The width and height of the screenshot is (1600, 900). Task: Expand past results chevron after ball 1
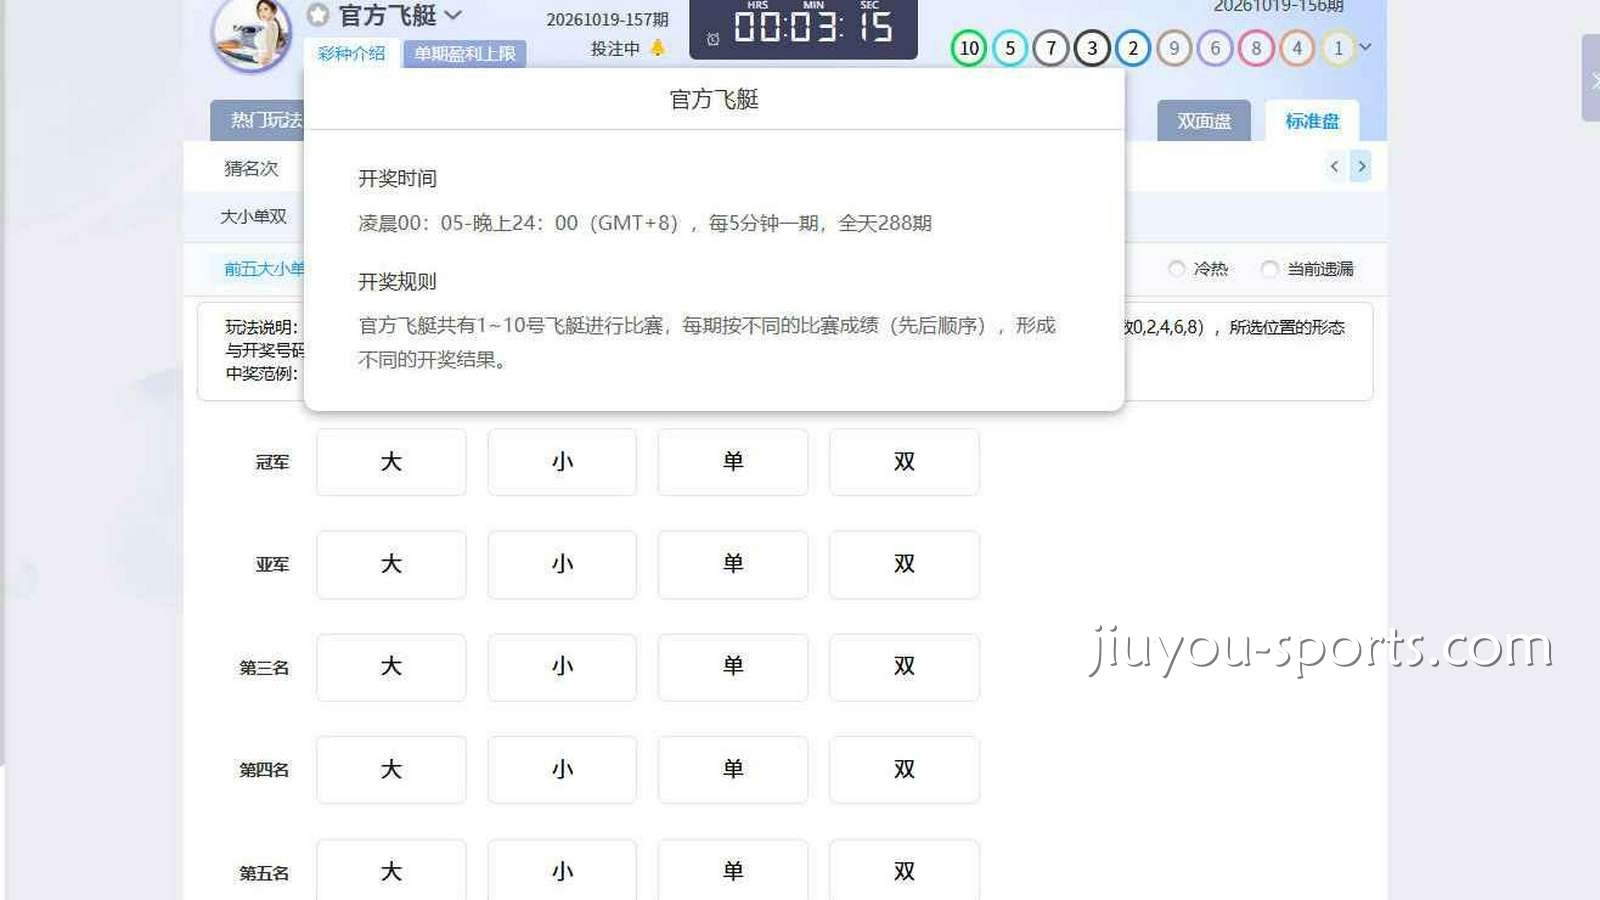[x=1366, y=47]
